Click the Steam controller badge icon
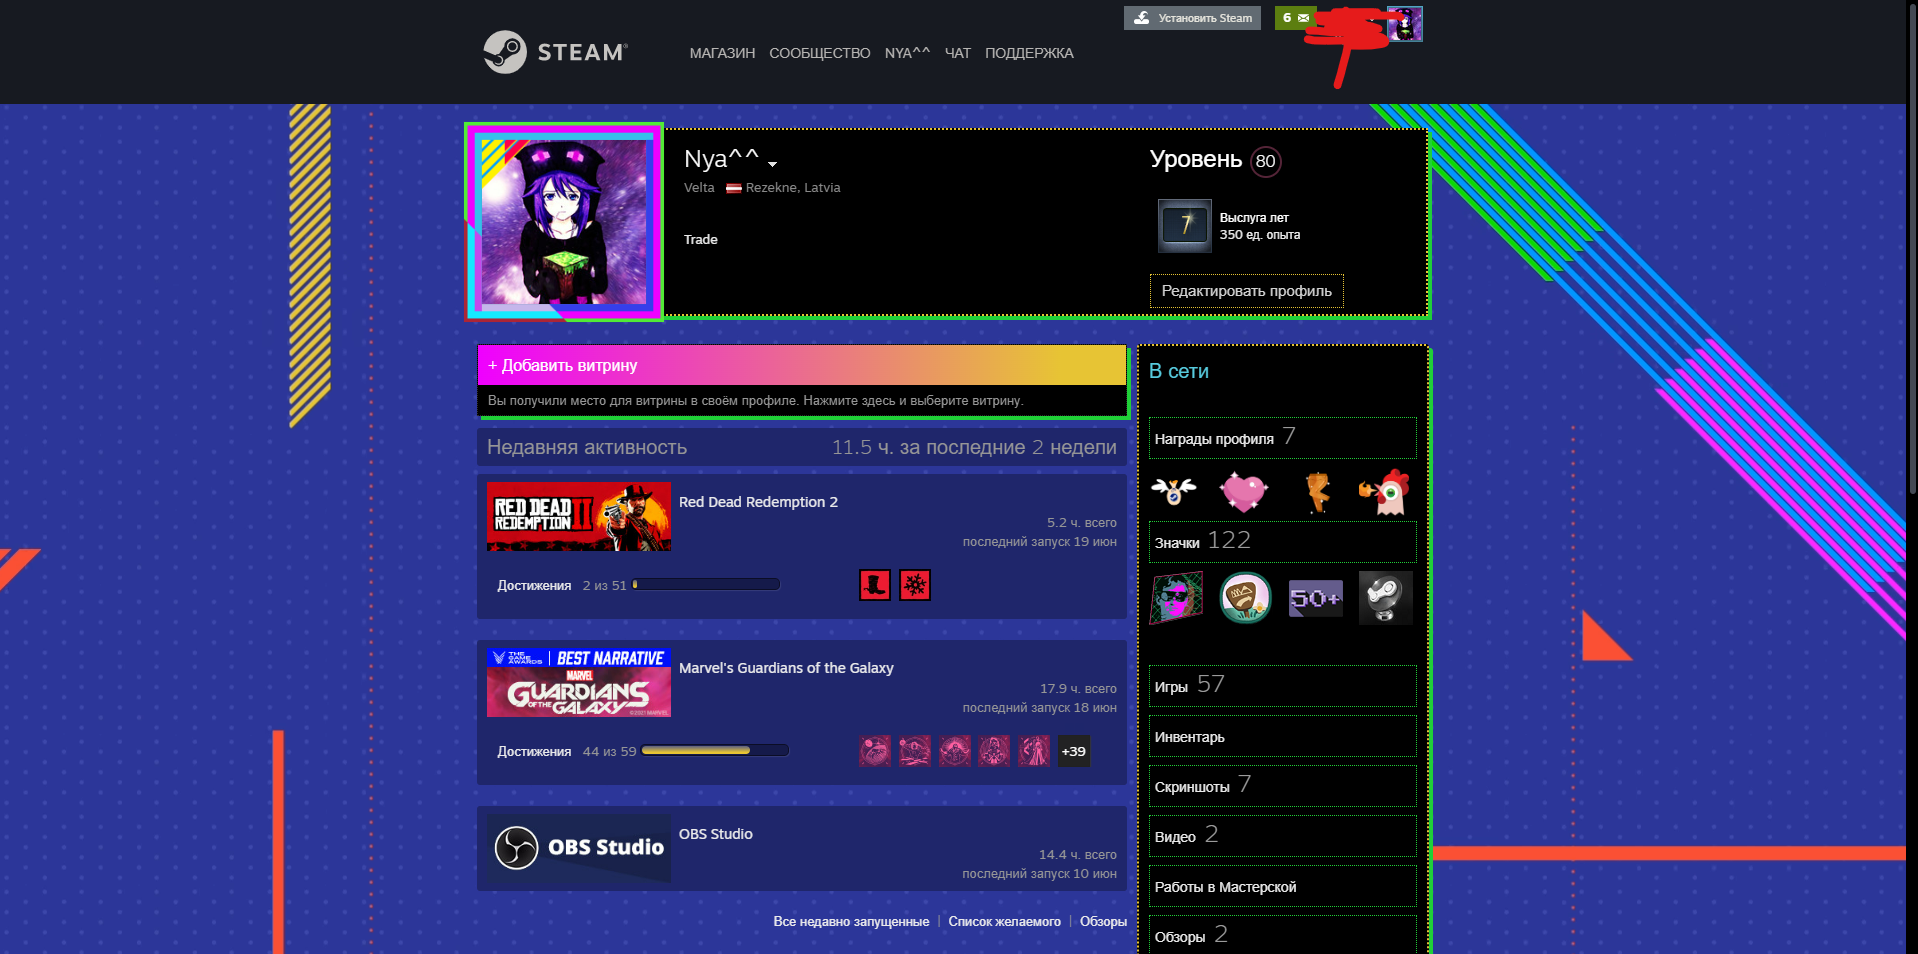Viewport: 1918px width, 954px height. (x=1385, y=598)
